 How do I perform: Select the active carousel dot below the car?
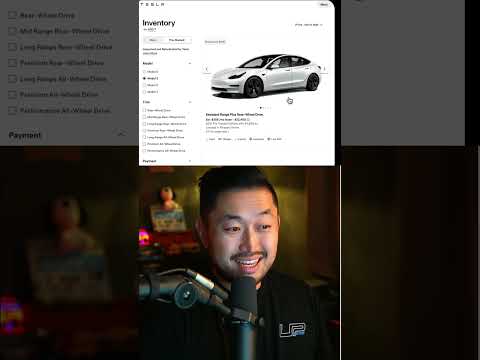pyautogui.click(x=261, y=108)
